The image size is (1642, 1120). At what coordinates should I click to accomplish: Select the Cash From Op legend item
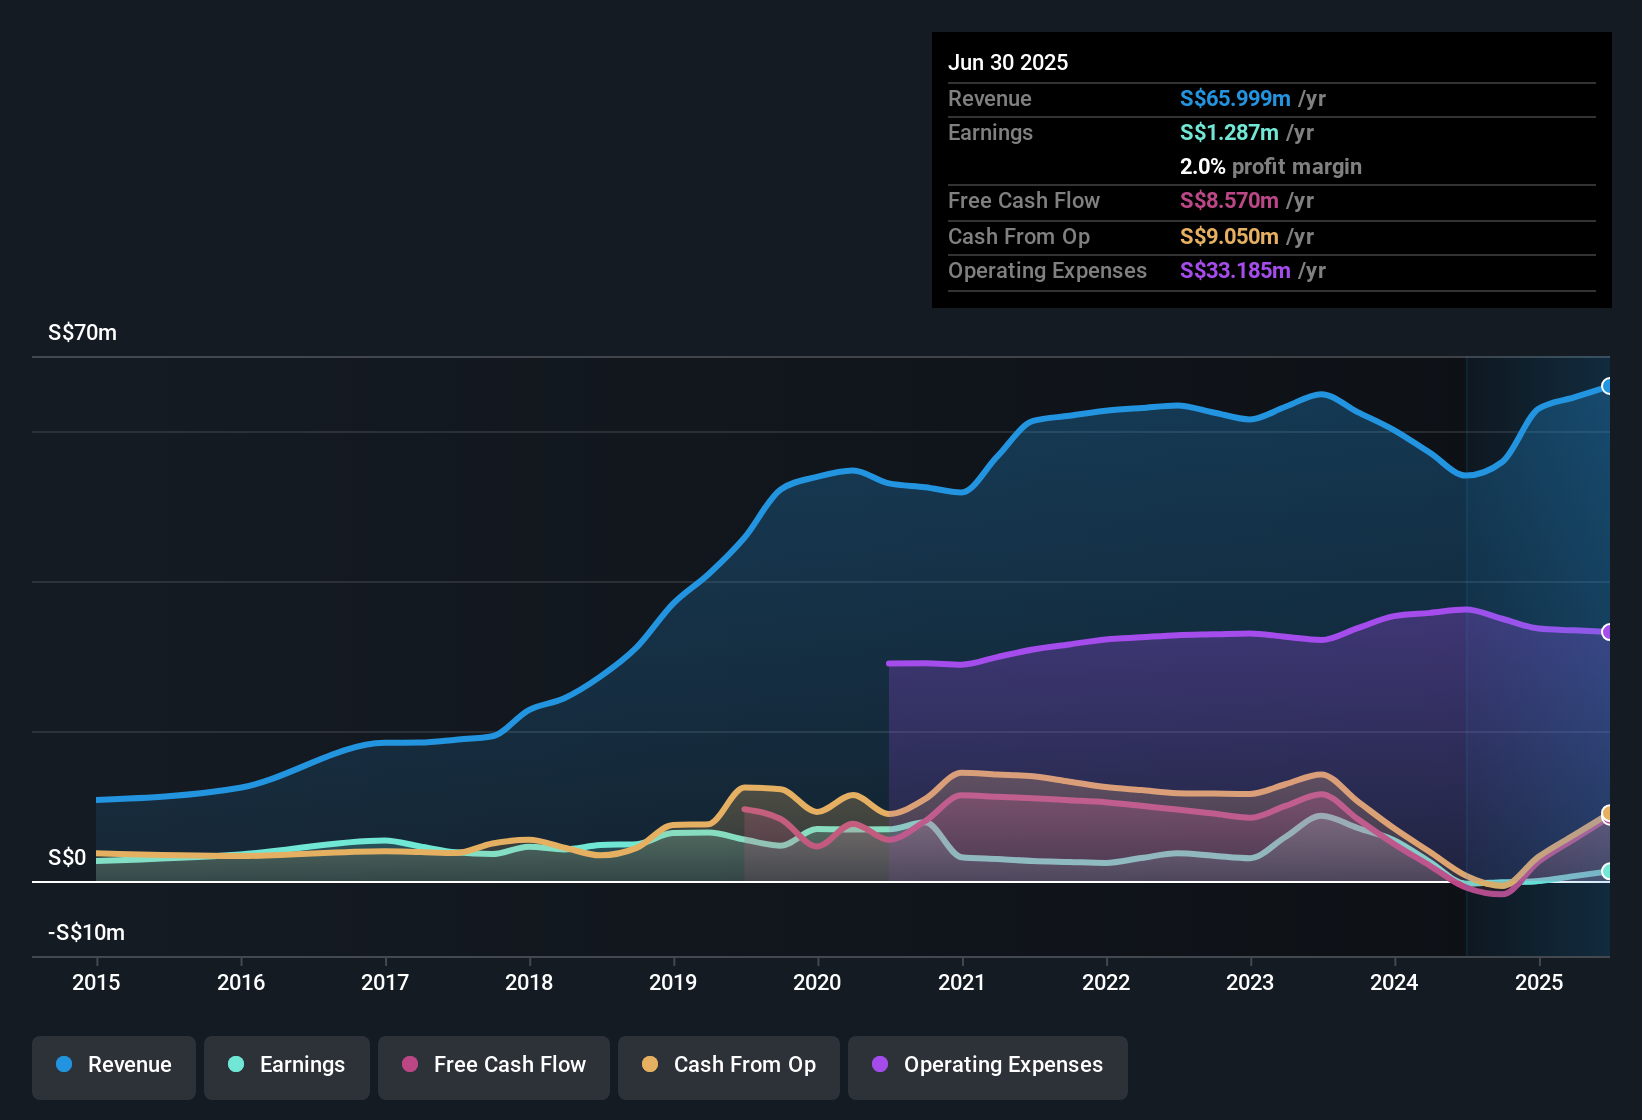point(728,1065)
